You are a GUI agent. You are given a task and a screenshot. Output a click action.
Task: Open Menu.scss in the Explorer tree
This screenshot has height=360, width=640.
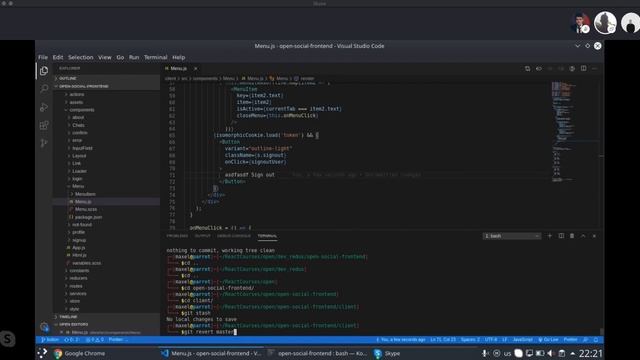click(86, 209)
